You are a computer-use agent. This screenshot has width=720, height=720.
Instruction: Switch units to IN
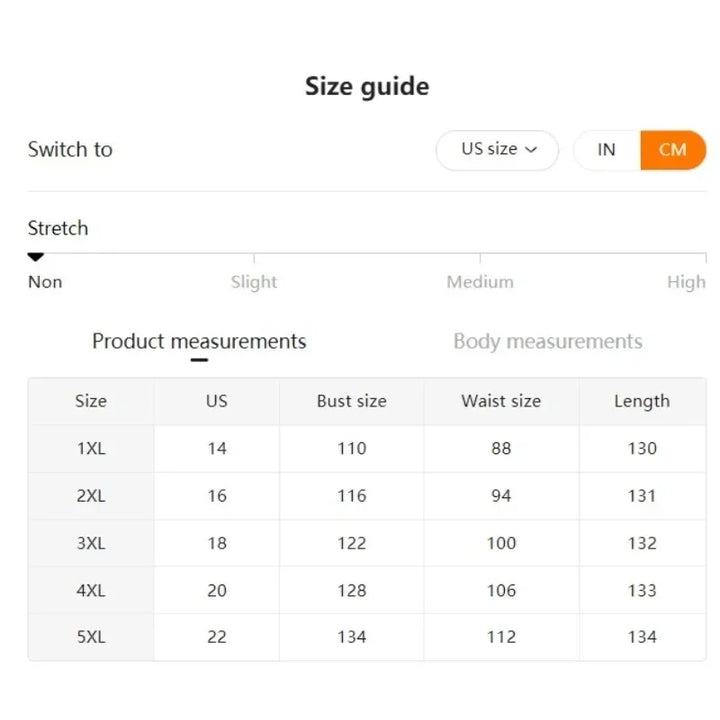pos(606,150)
